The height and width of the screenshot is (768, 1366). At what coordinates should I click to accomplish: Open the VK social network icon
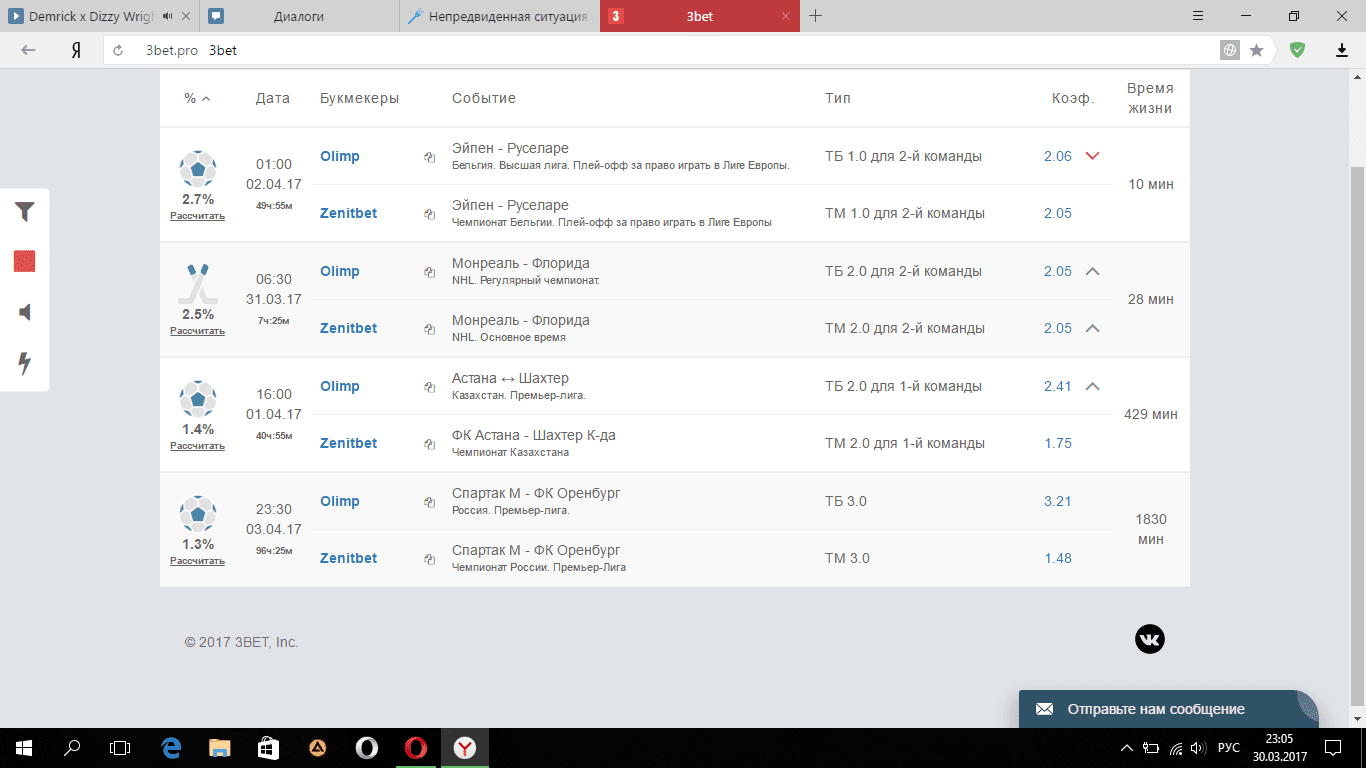[1150, 639]
